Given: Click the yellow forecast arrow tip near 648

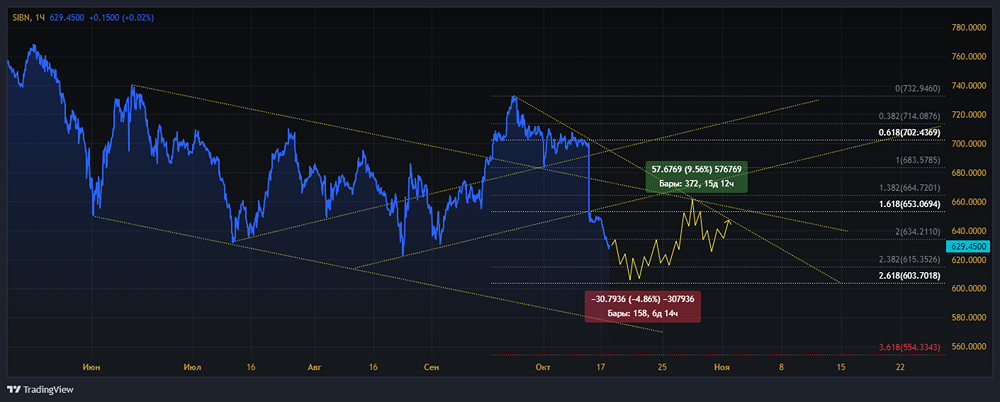Looking at the screenshot, I should (x=730, y=220).
